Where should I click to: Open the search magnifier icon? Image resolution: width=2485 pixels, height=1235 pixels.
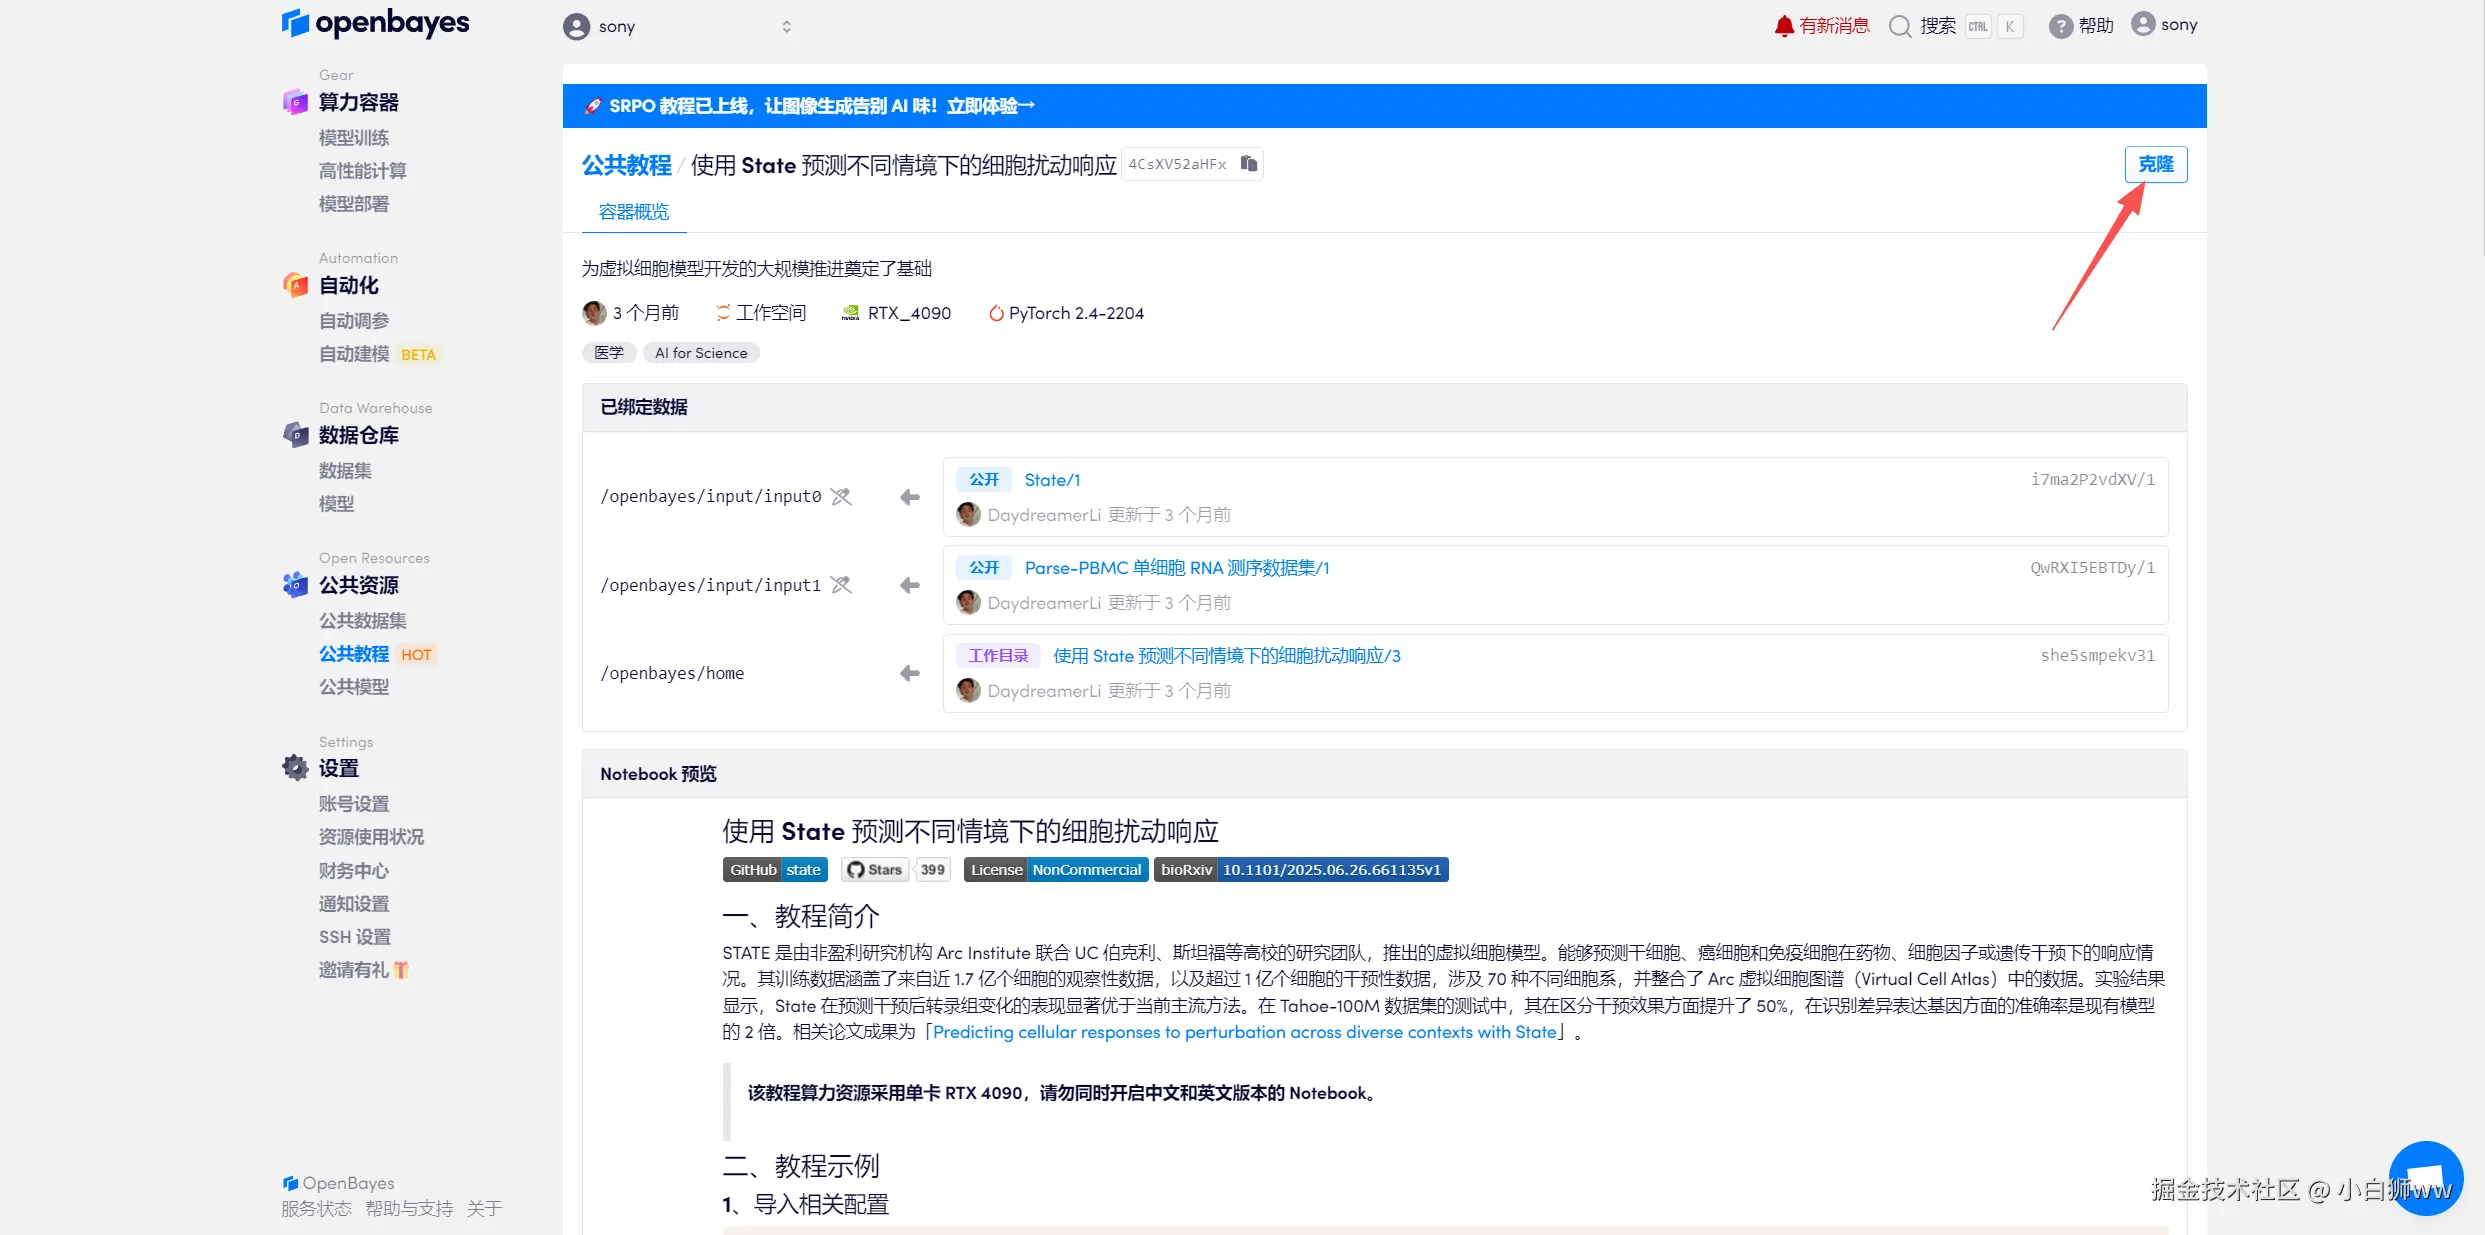coord(1900,26)
